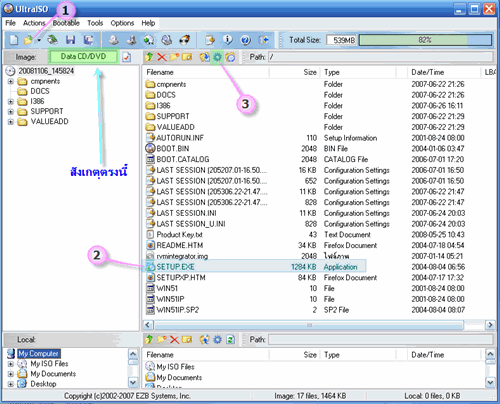Image resolution: width=500 pixels, height=404 pixels.
Task: Expand Desktop in the Local tree
Action: pos(11,384)
